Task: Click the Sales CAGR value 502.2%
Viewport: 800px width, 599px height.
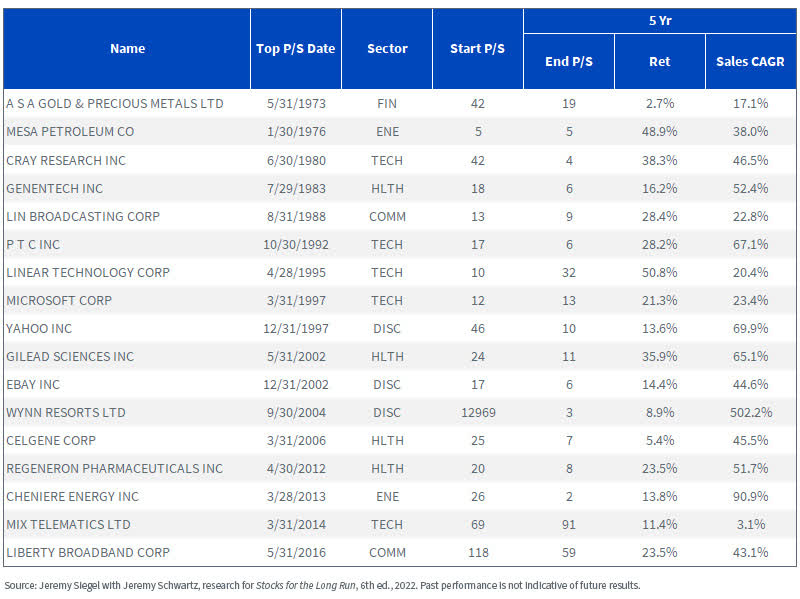Action: (x=751, y=413)
